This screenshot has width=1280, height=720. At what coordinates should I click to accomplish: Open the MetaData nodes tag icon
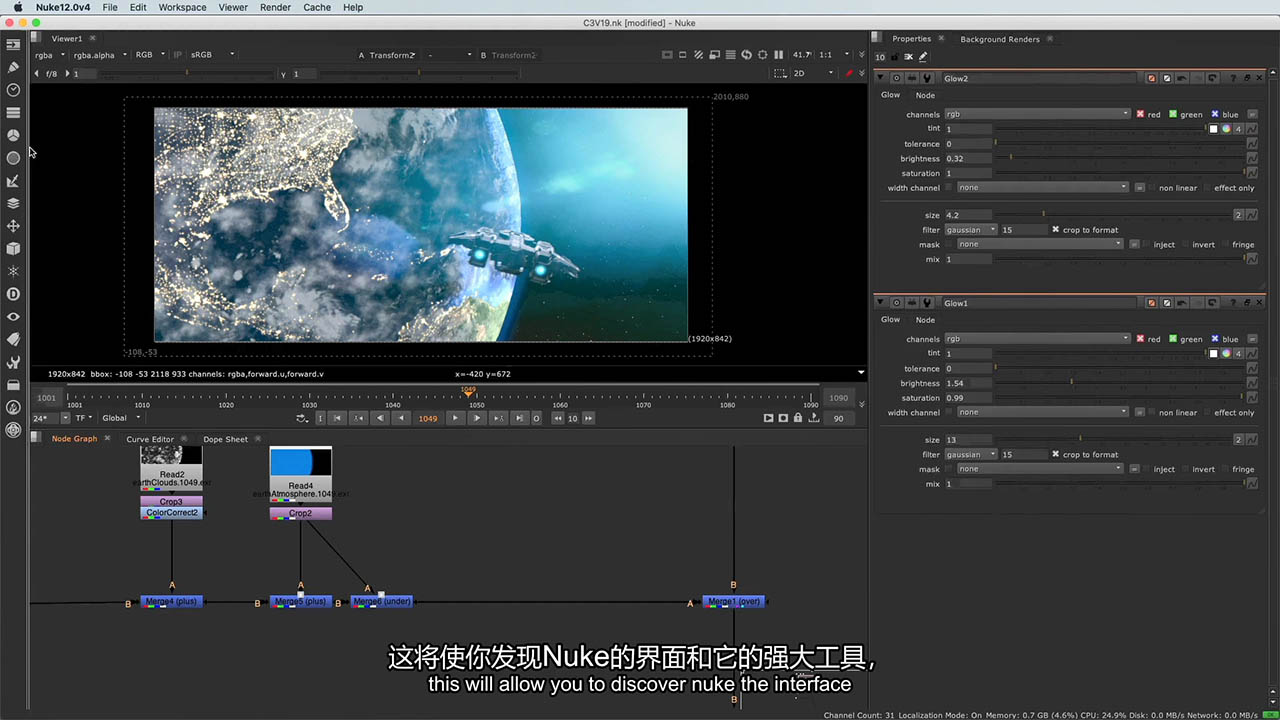(x=13, y=339)
